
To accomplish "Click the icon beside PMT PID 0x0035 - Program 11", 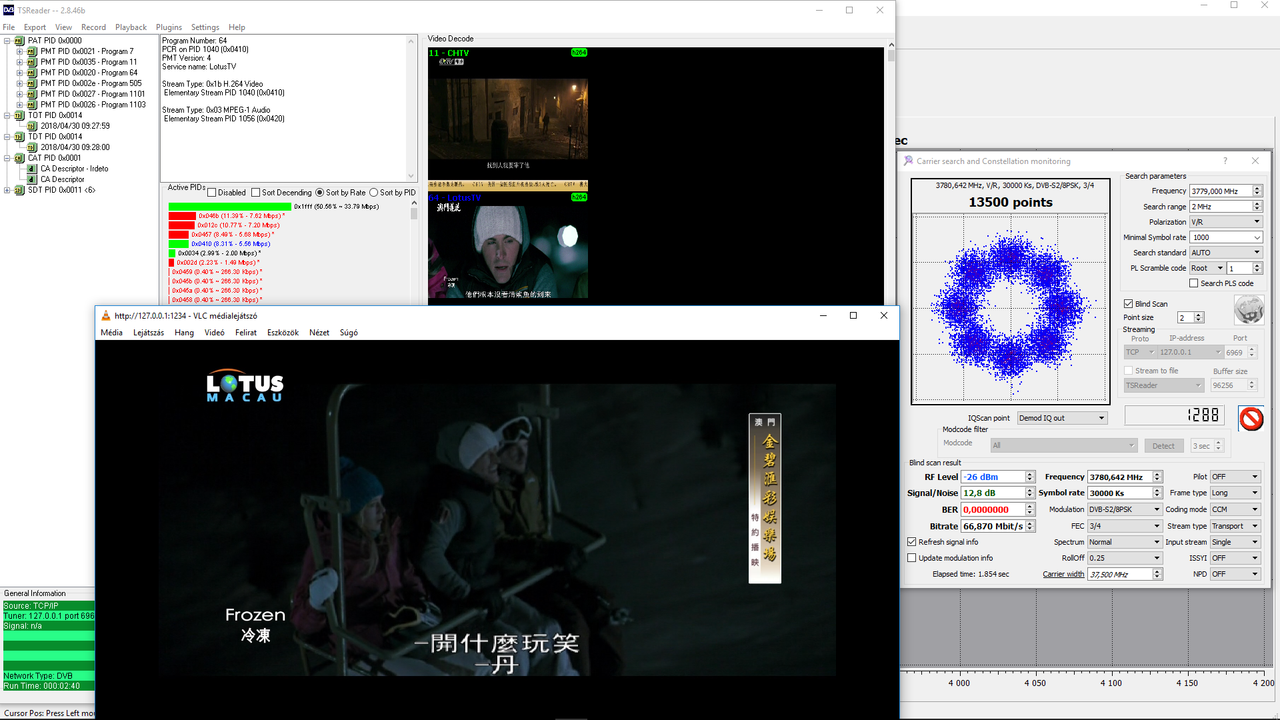I will (33, 62).
